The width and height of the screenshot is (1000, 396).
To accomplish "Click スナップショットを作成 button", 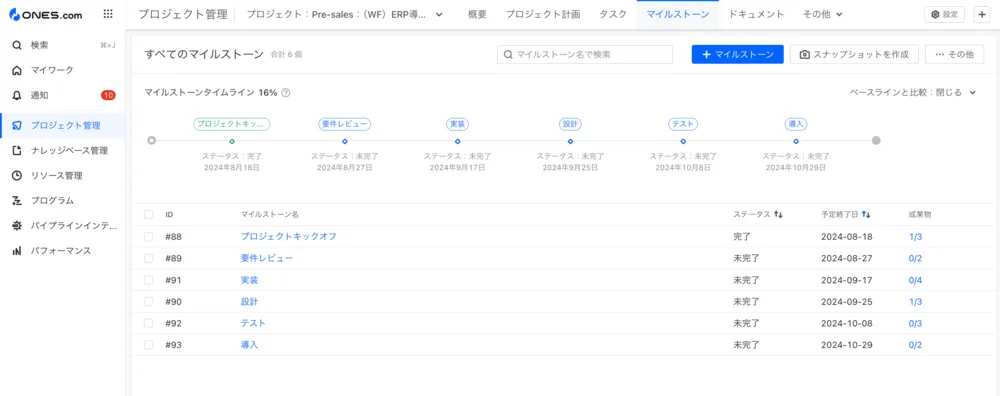I will pyautogui.click(x=854, y=55).
